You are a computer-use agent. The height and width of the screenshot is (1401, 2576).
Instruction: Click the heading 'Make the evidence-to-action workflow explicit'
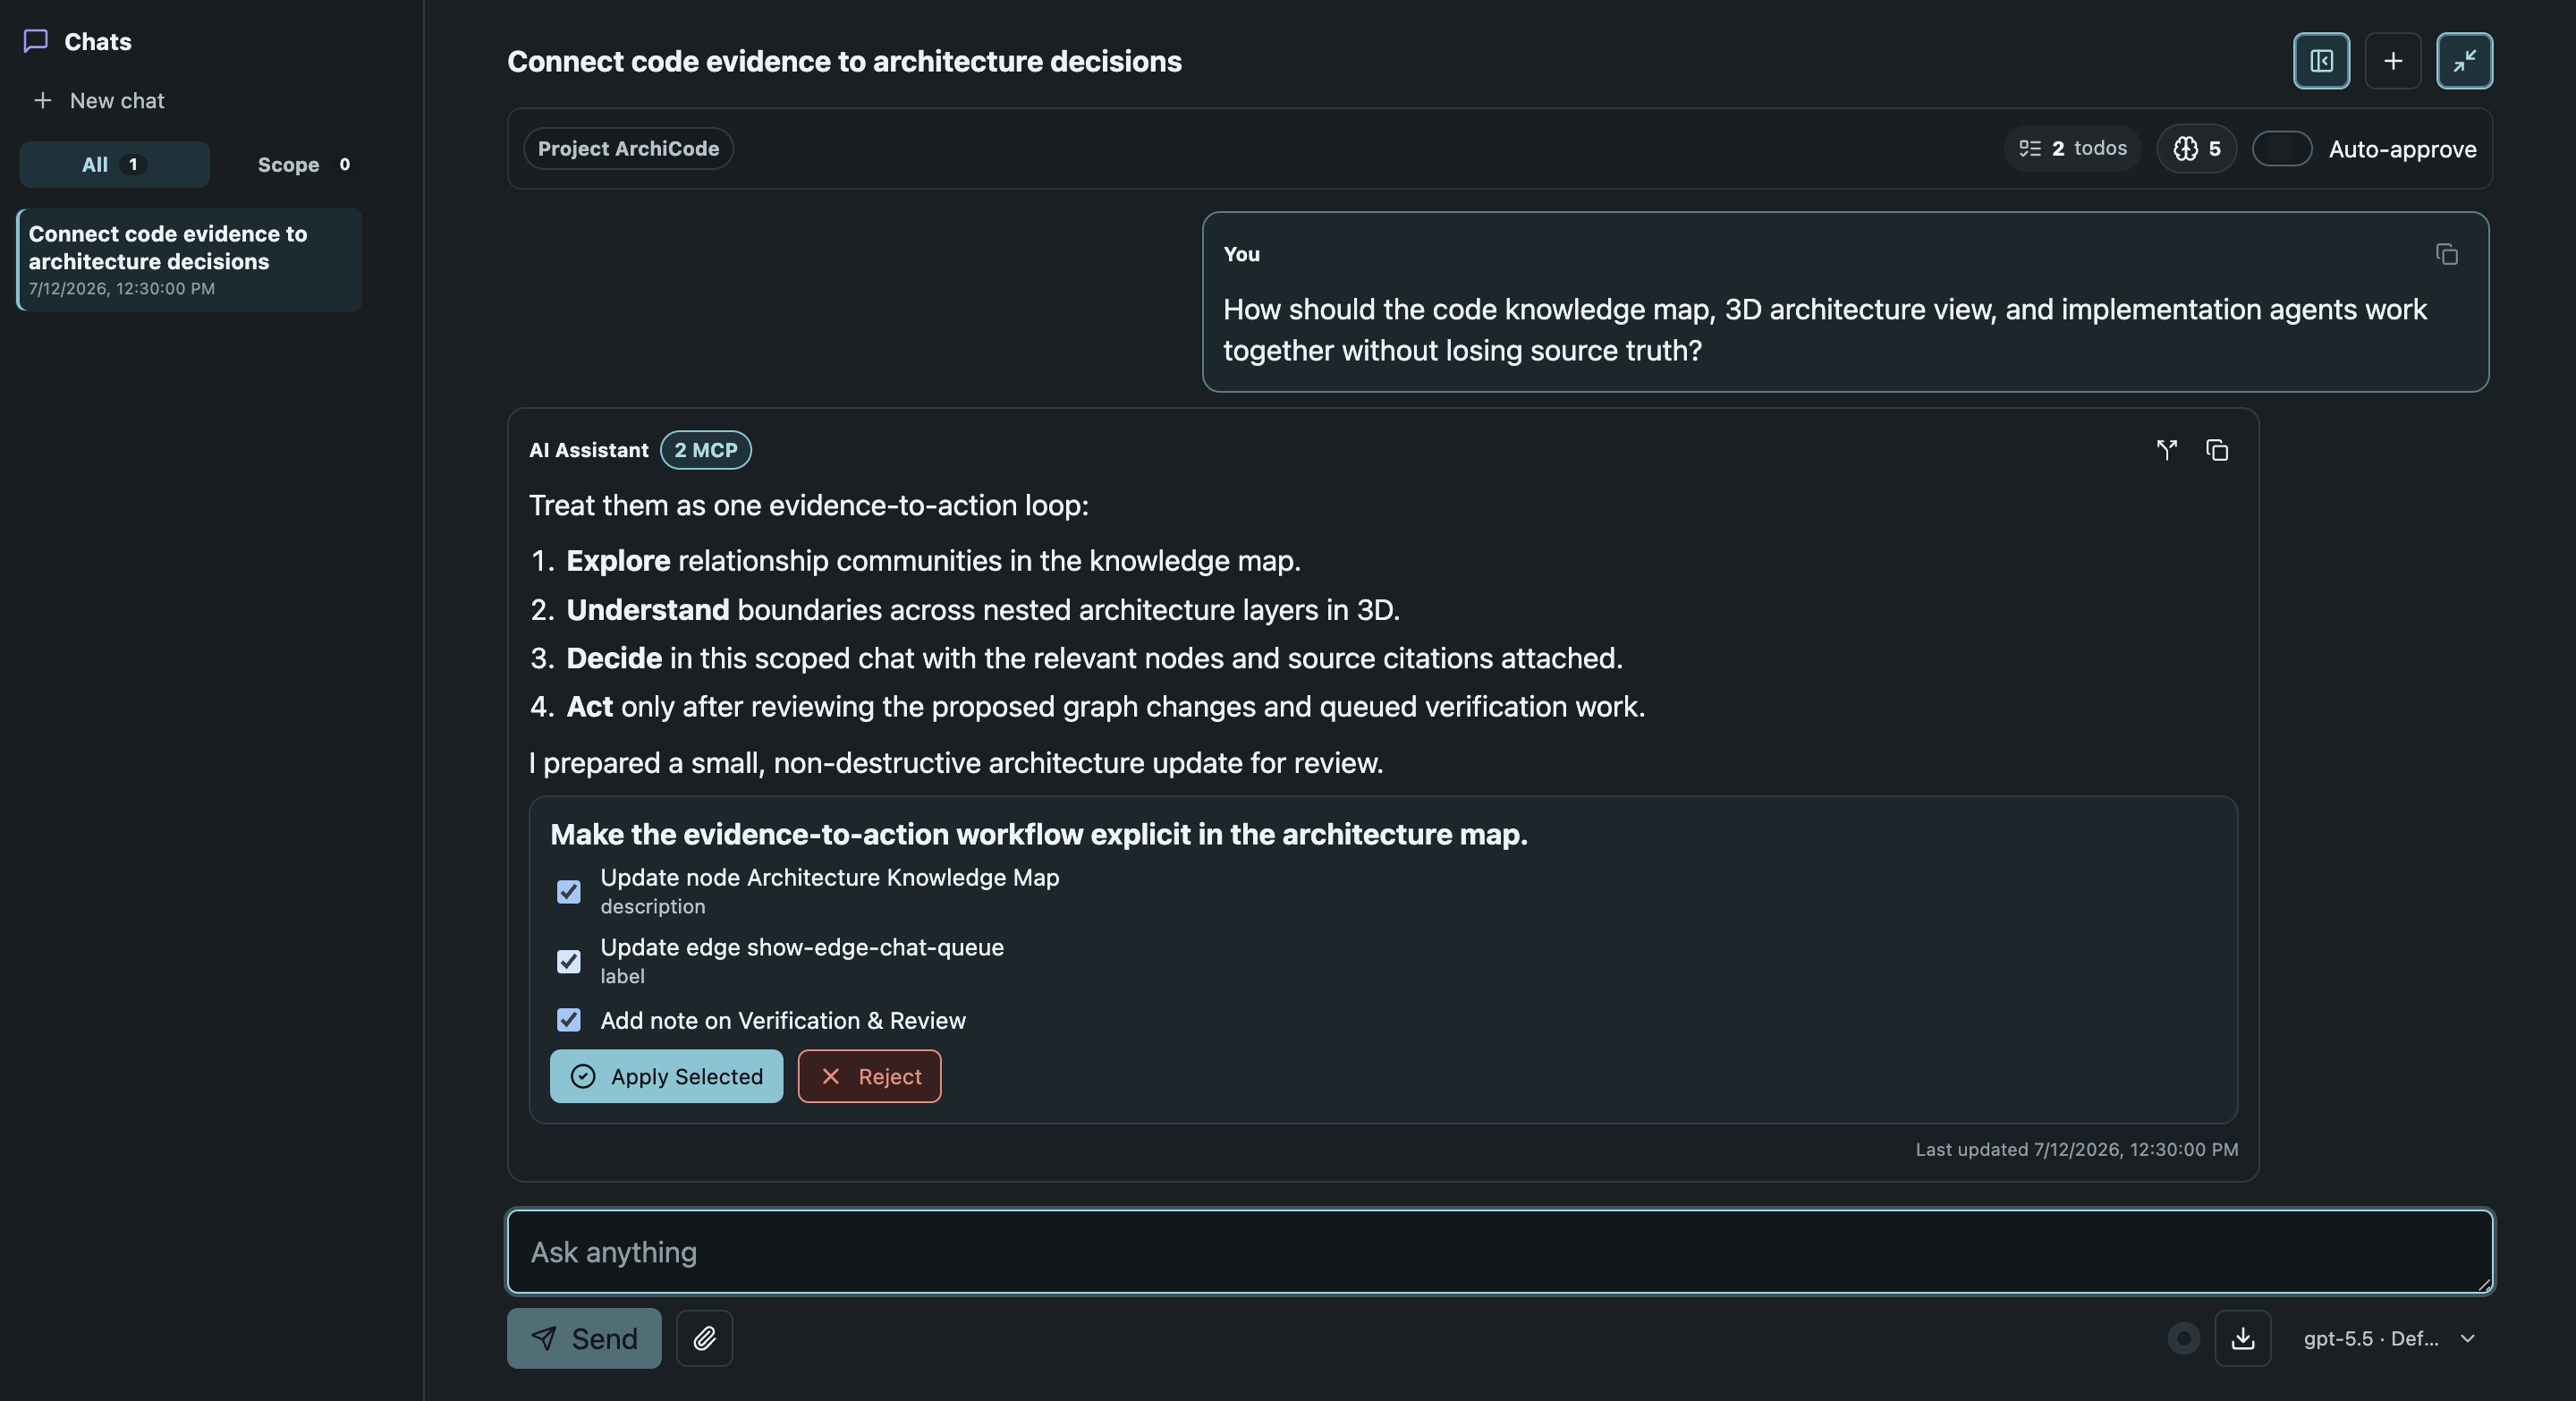(1038, 834)
